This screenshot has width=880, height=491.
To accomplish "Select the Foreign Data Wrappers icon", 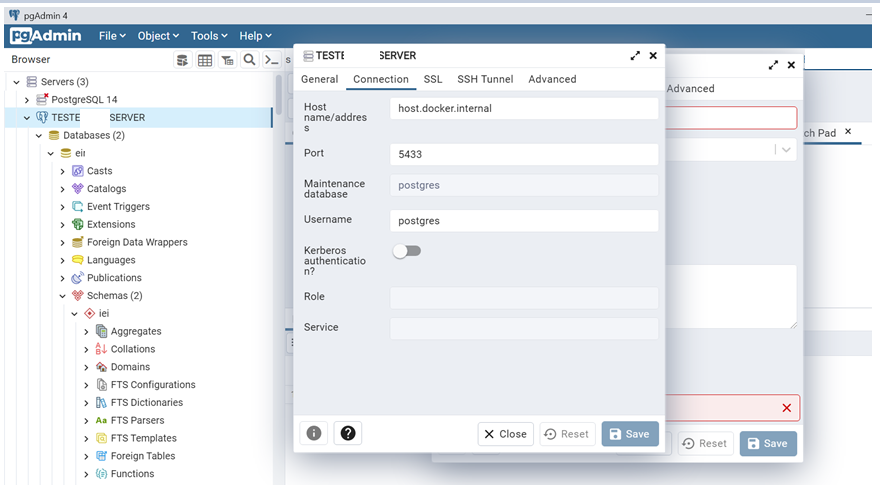I will [77, 242].
